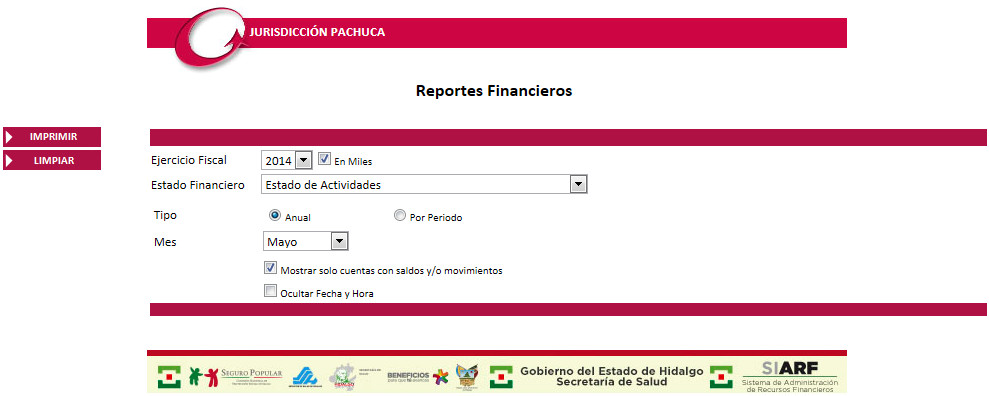
Task: Click the Hidalgo coat of arms icon
Action: click(x=467, y=376)
